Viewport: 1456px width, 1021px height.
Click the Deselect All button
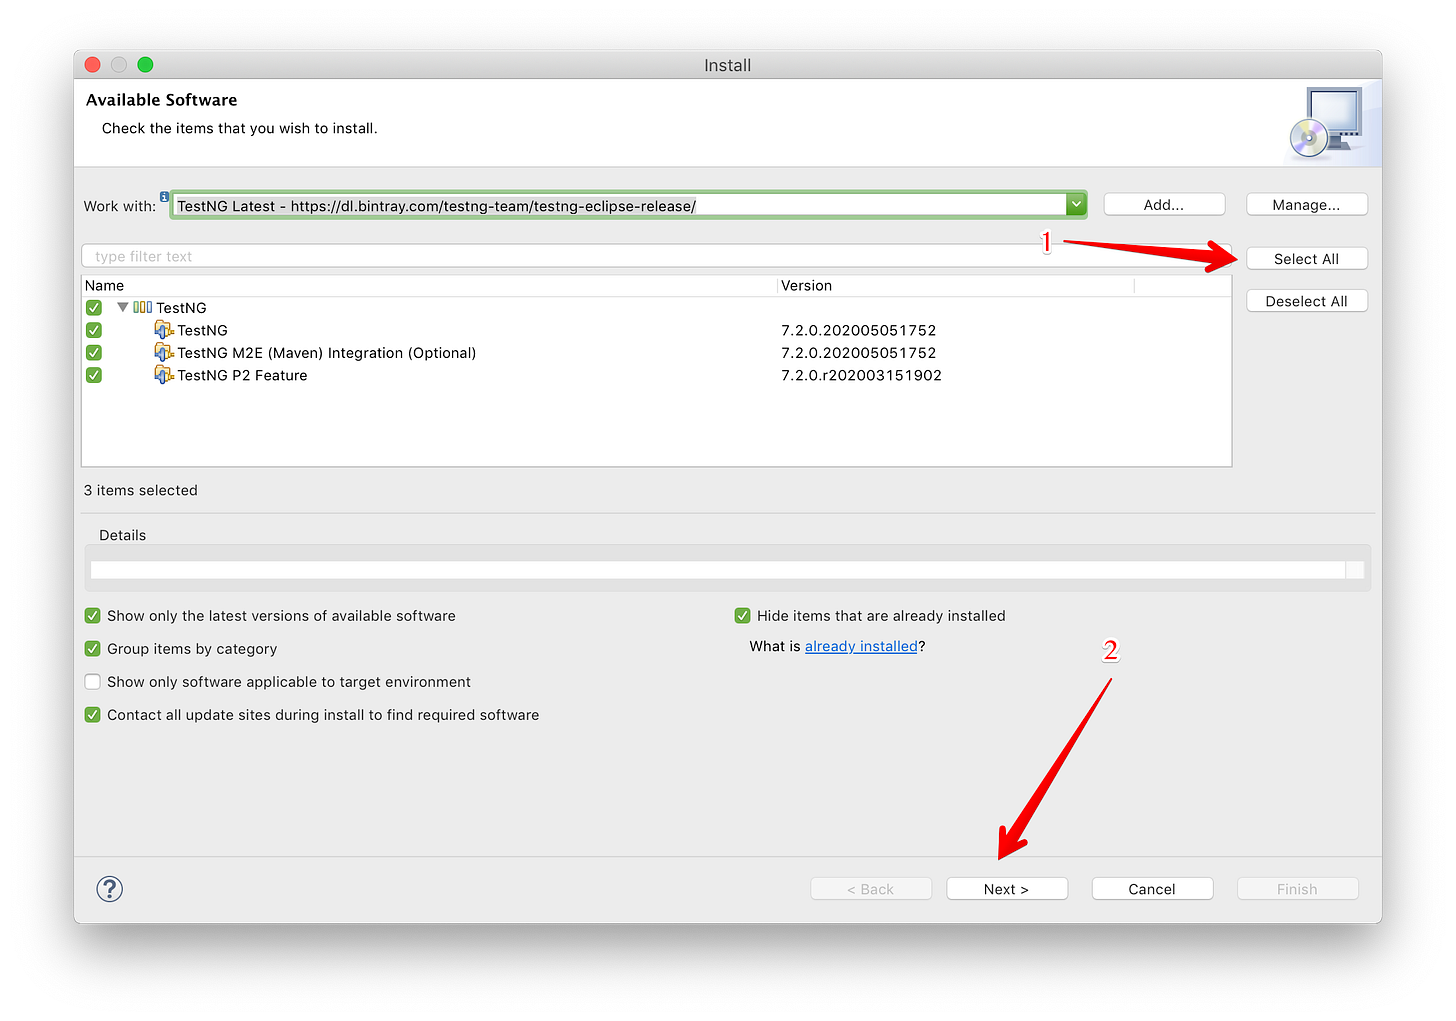(x=1306, y=301)
